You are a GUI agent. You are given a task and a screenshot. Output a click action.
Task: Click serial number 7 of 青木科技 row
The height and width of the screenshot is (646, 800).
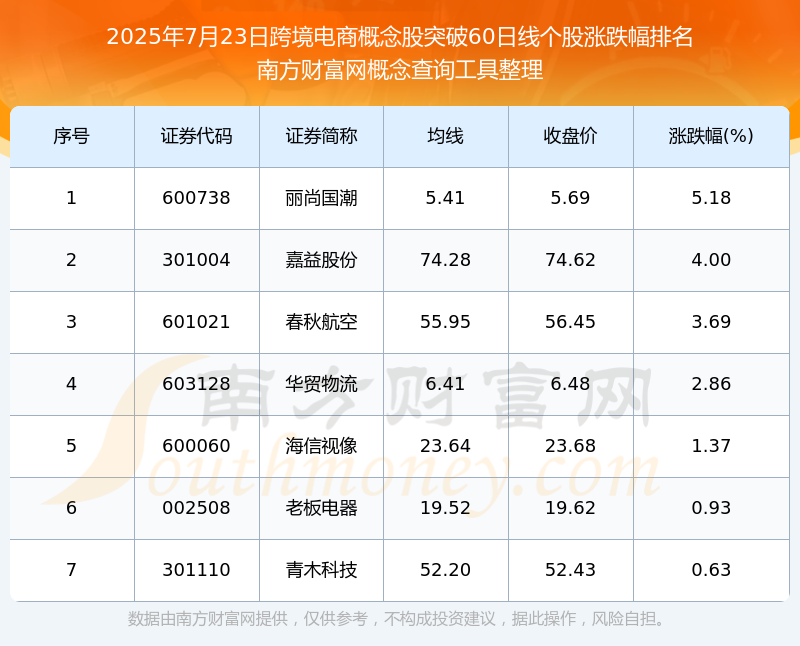pos(71,570)
